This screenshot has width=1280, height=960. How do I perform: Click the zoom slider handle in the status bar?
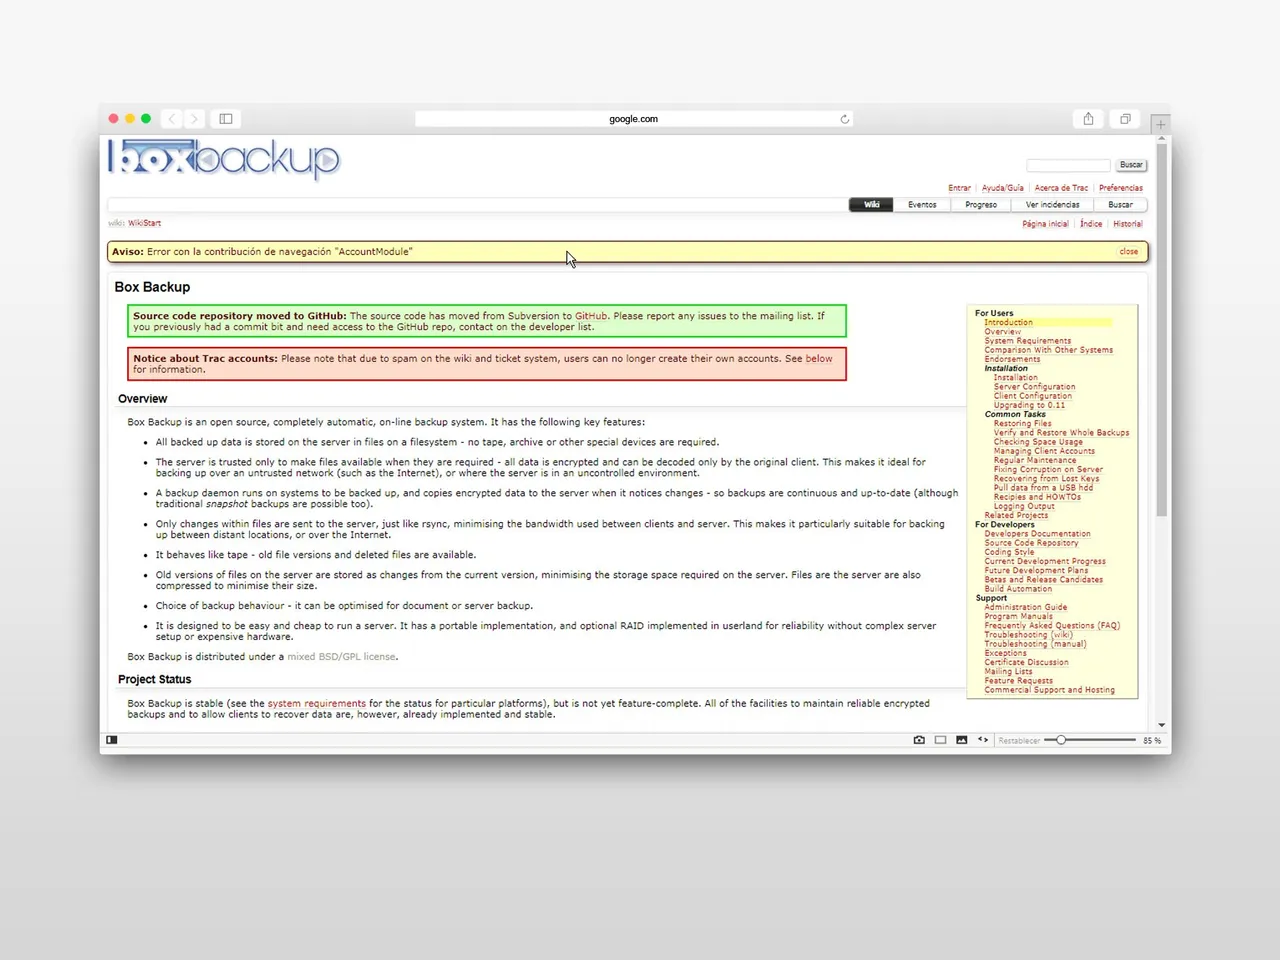click(1061, 740)
